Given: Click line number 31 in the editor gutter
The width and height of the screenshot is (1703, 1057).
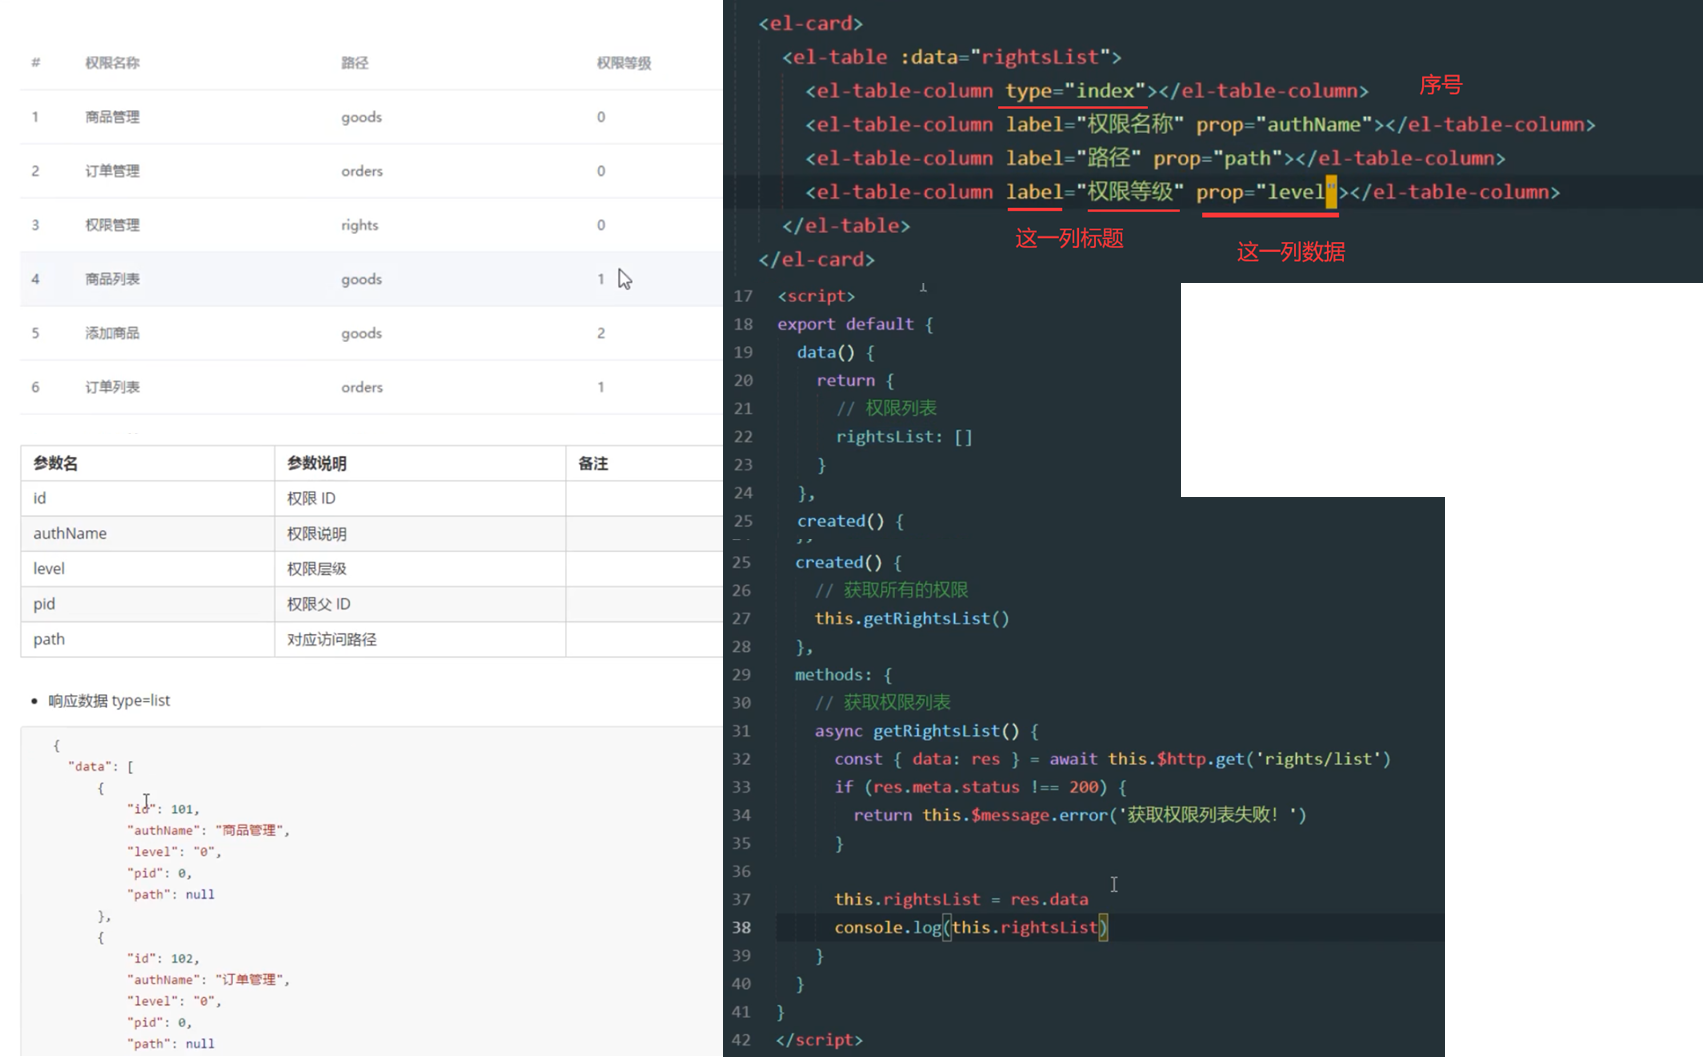Looking at the screenshot, I should point(741,731).
